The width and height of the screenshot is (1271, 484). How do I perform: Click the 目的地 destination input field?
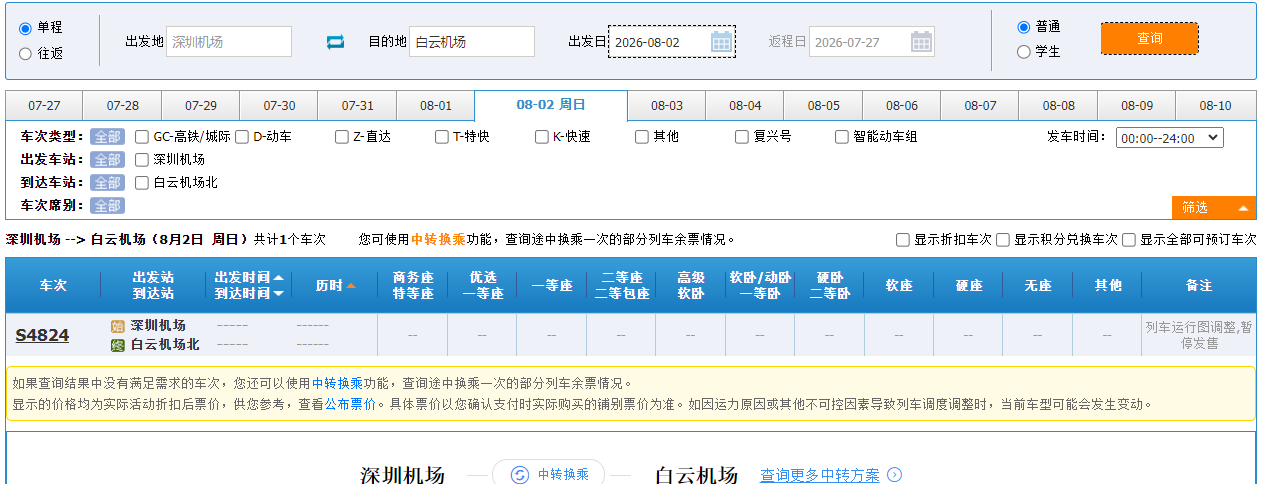472,42
